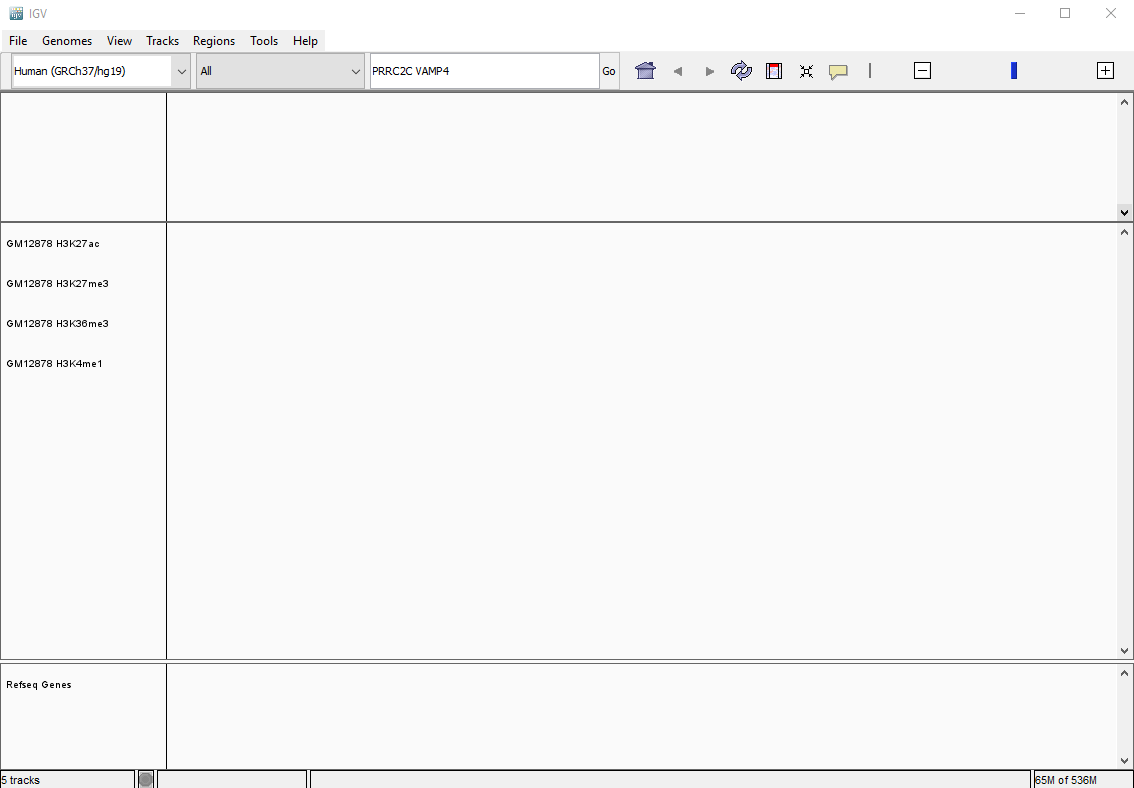The height and width of the screenshot is (788, 1134).
Task: Click data panel scrollbar up arrow
Action: click(1124, 232)
